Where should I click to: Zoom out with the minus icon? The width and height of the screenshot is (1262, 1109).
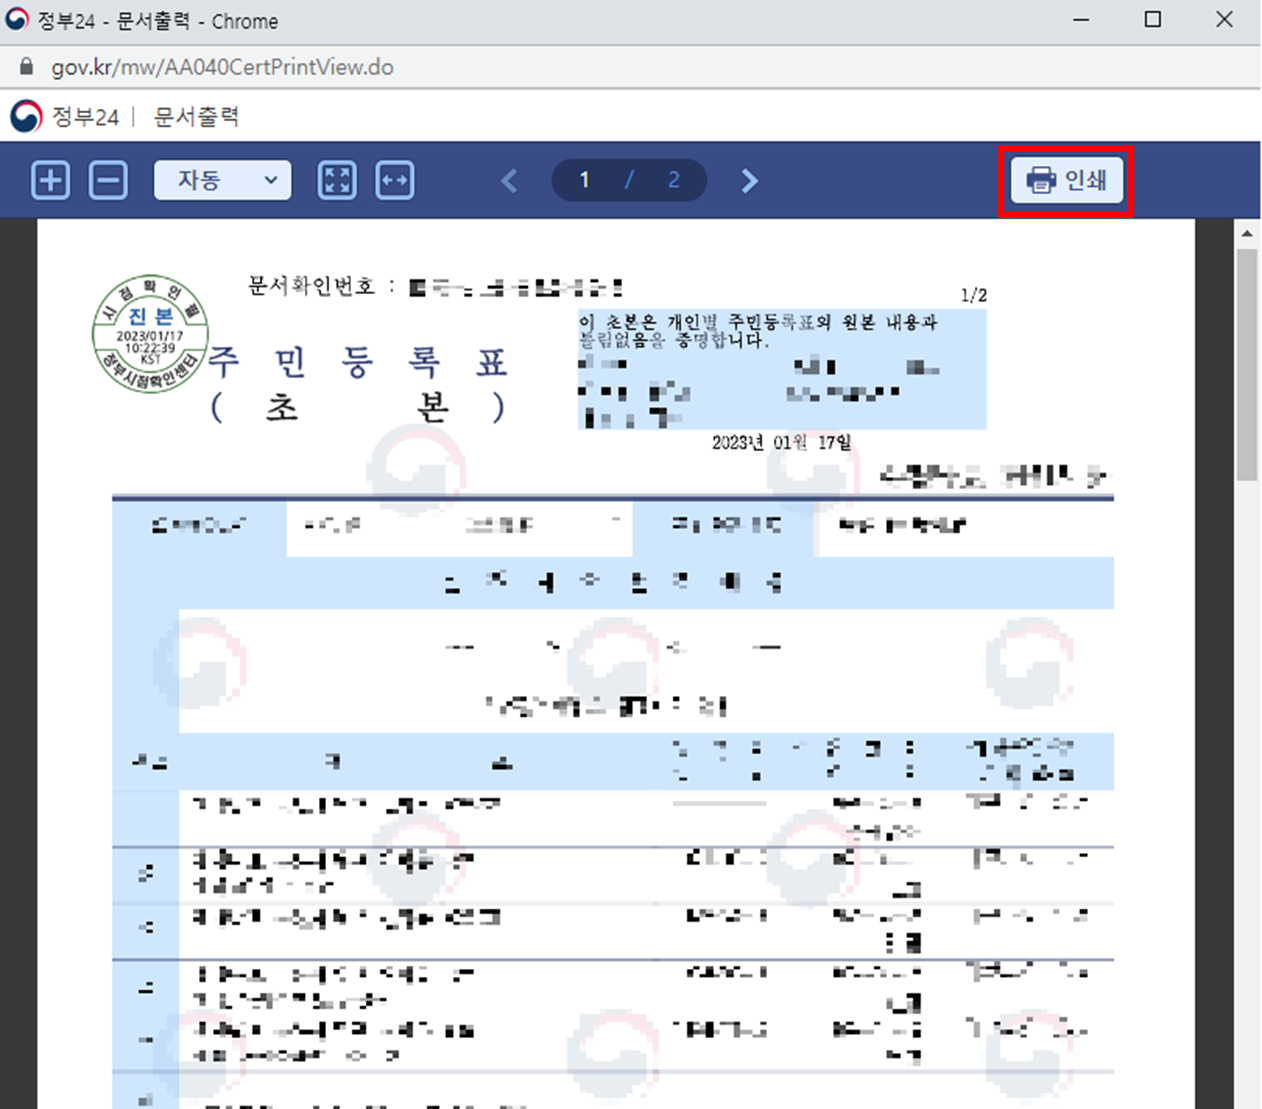tap(108, 181)
